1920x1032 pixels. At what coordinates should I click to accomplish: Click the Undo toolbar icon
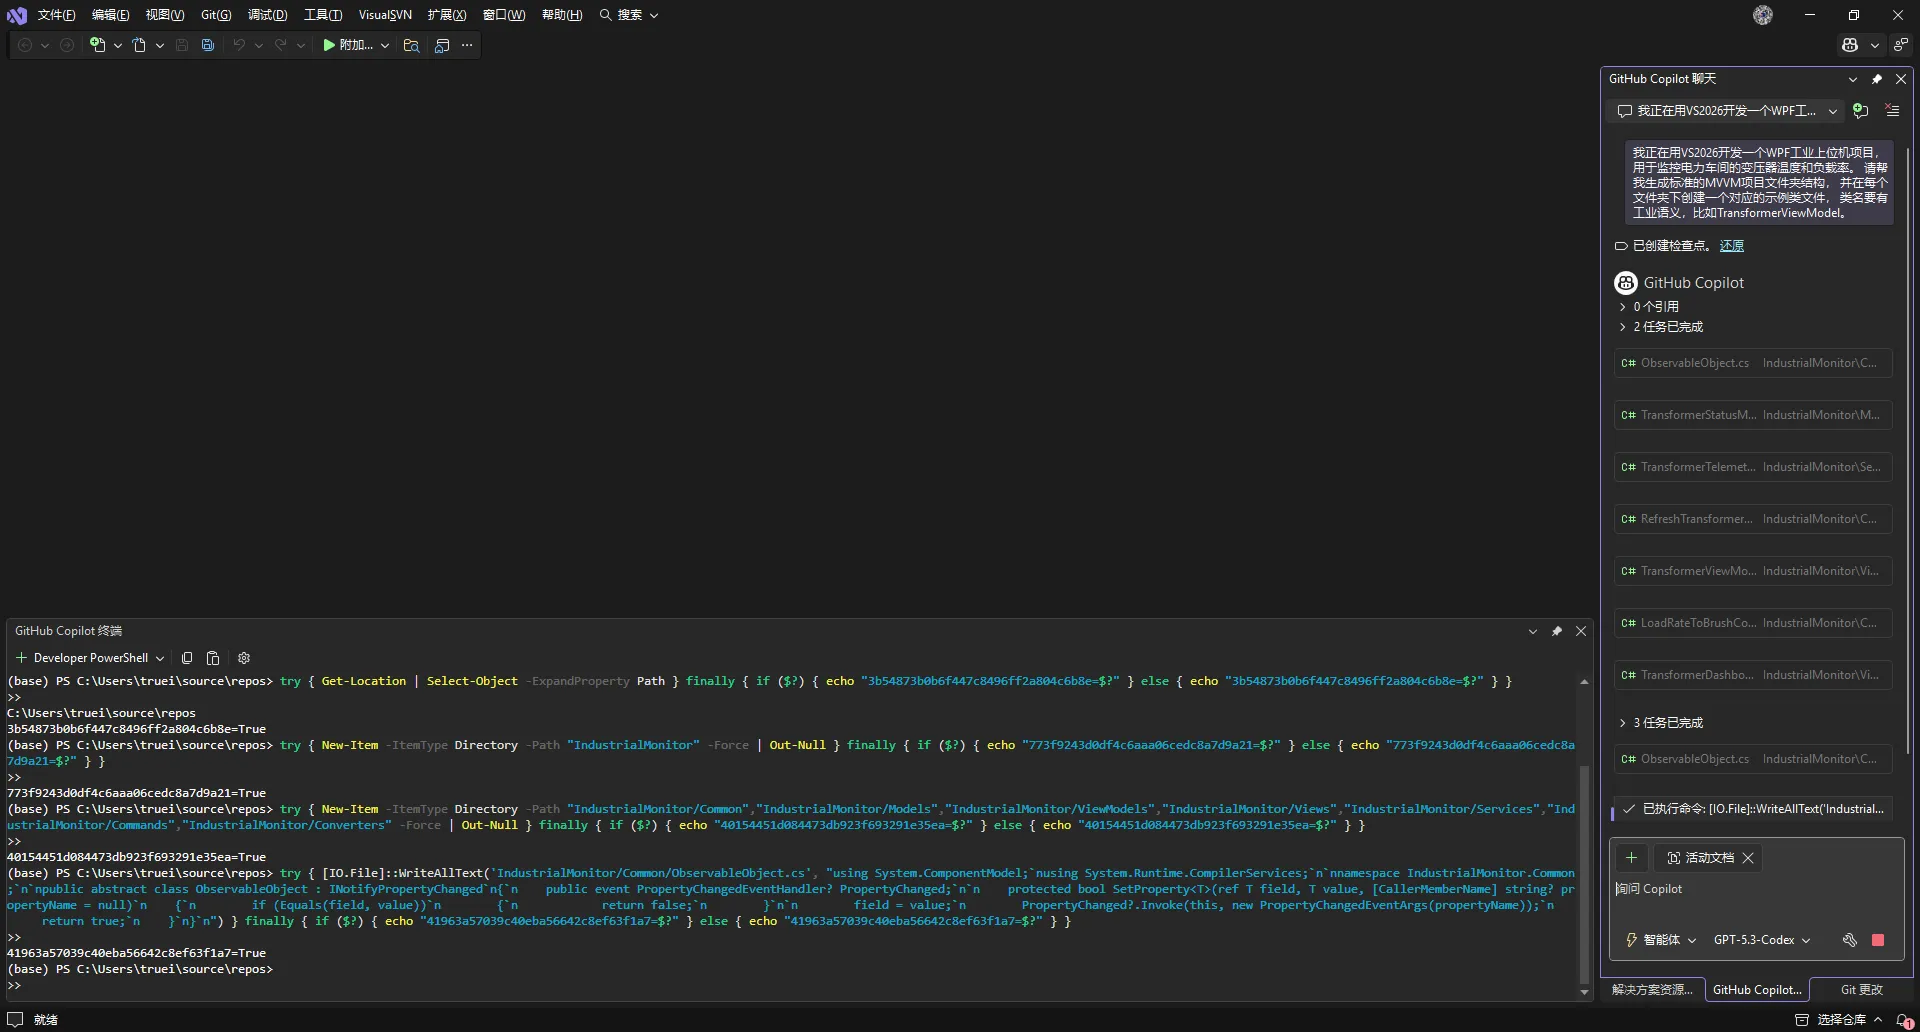tap(239, 45)
